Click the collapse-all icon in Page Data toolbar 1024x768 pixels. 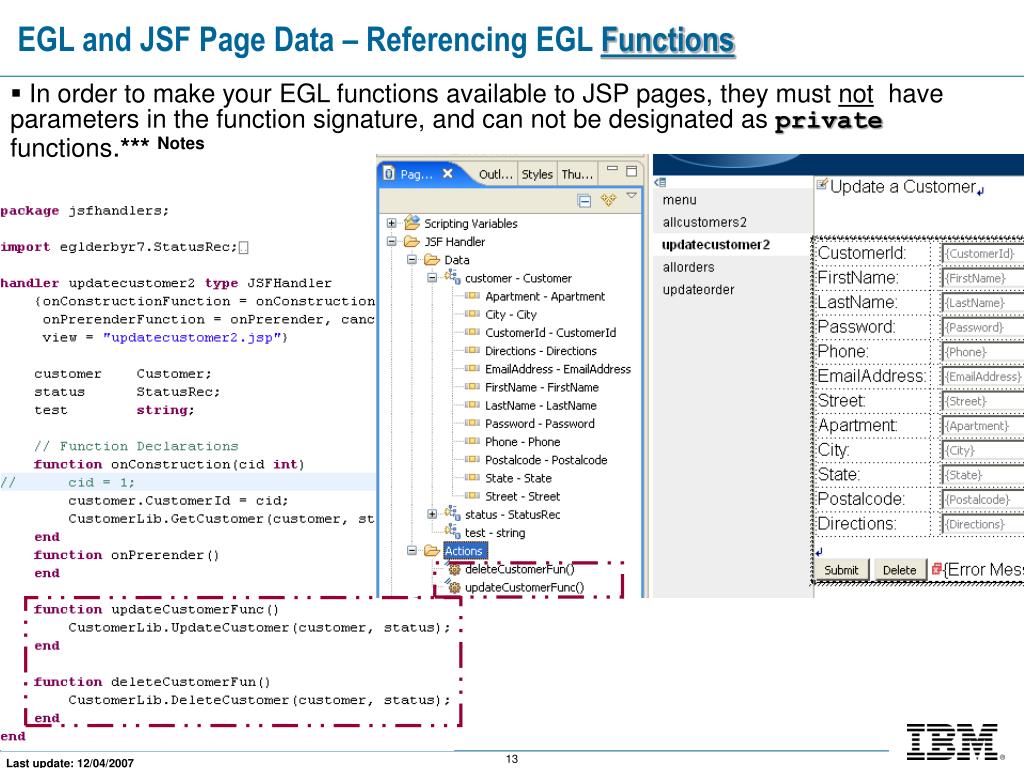pyautogui.click(x=584, y=200)
